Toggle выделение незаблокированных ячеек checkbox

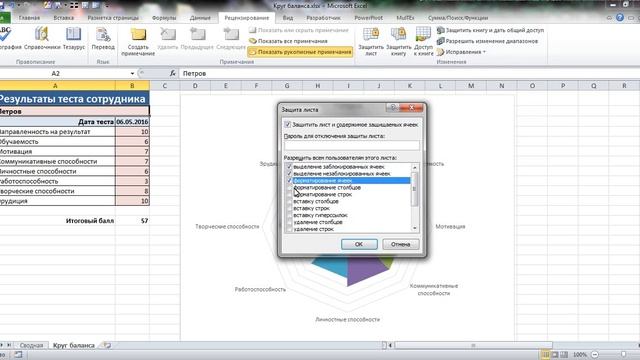289,173
